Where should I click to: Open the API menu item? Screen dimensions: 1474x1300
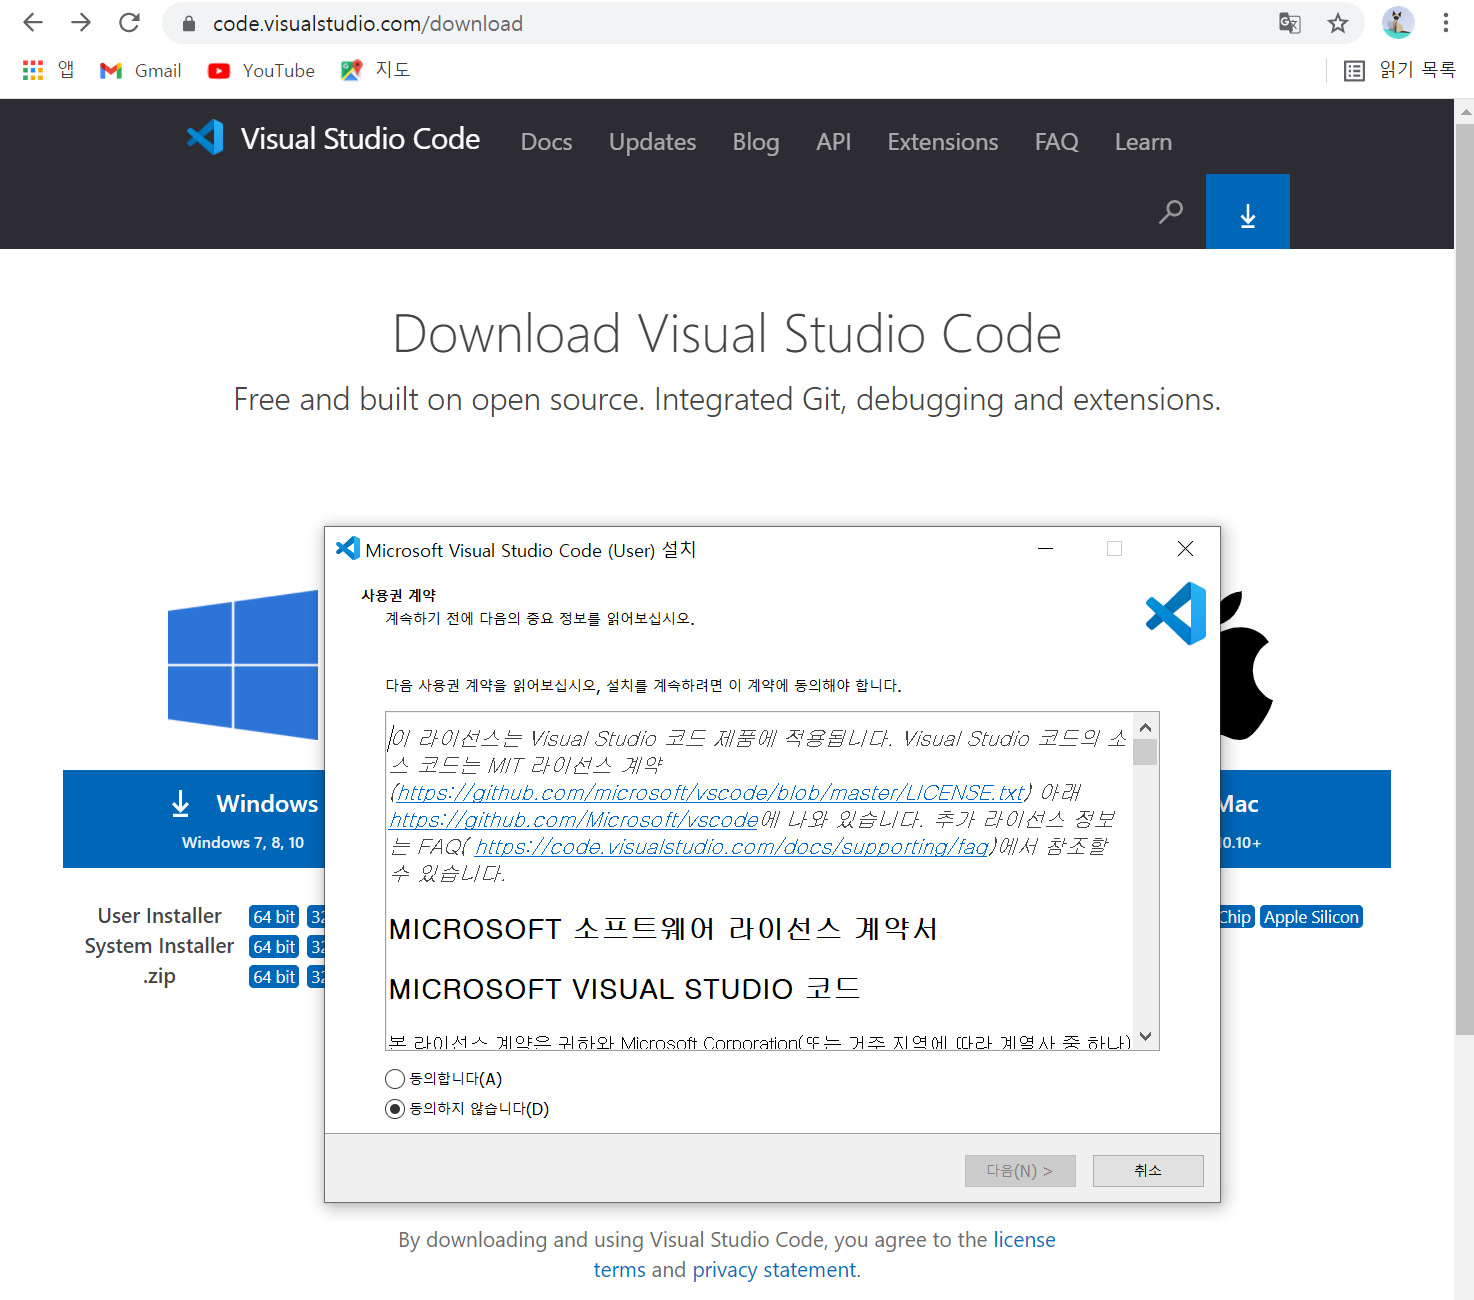click(x=834, y=142)
